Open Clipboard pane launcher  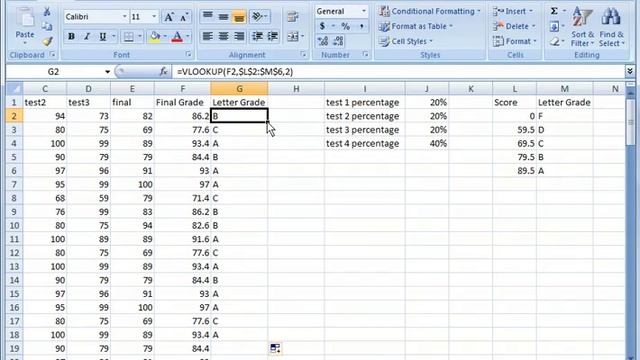pos(52,54)
